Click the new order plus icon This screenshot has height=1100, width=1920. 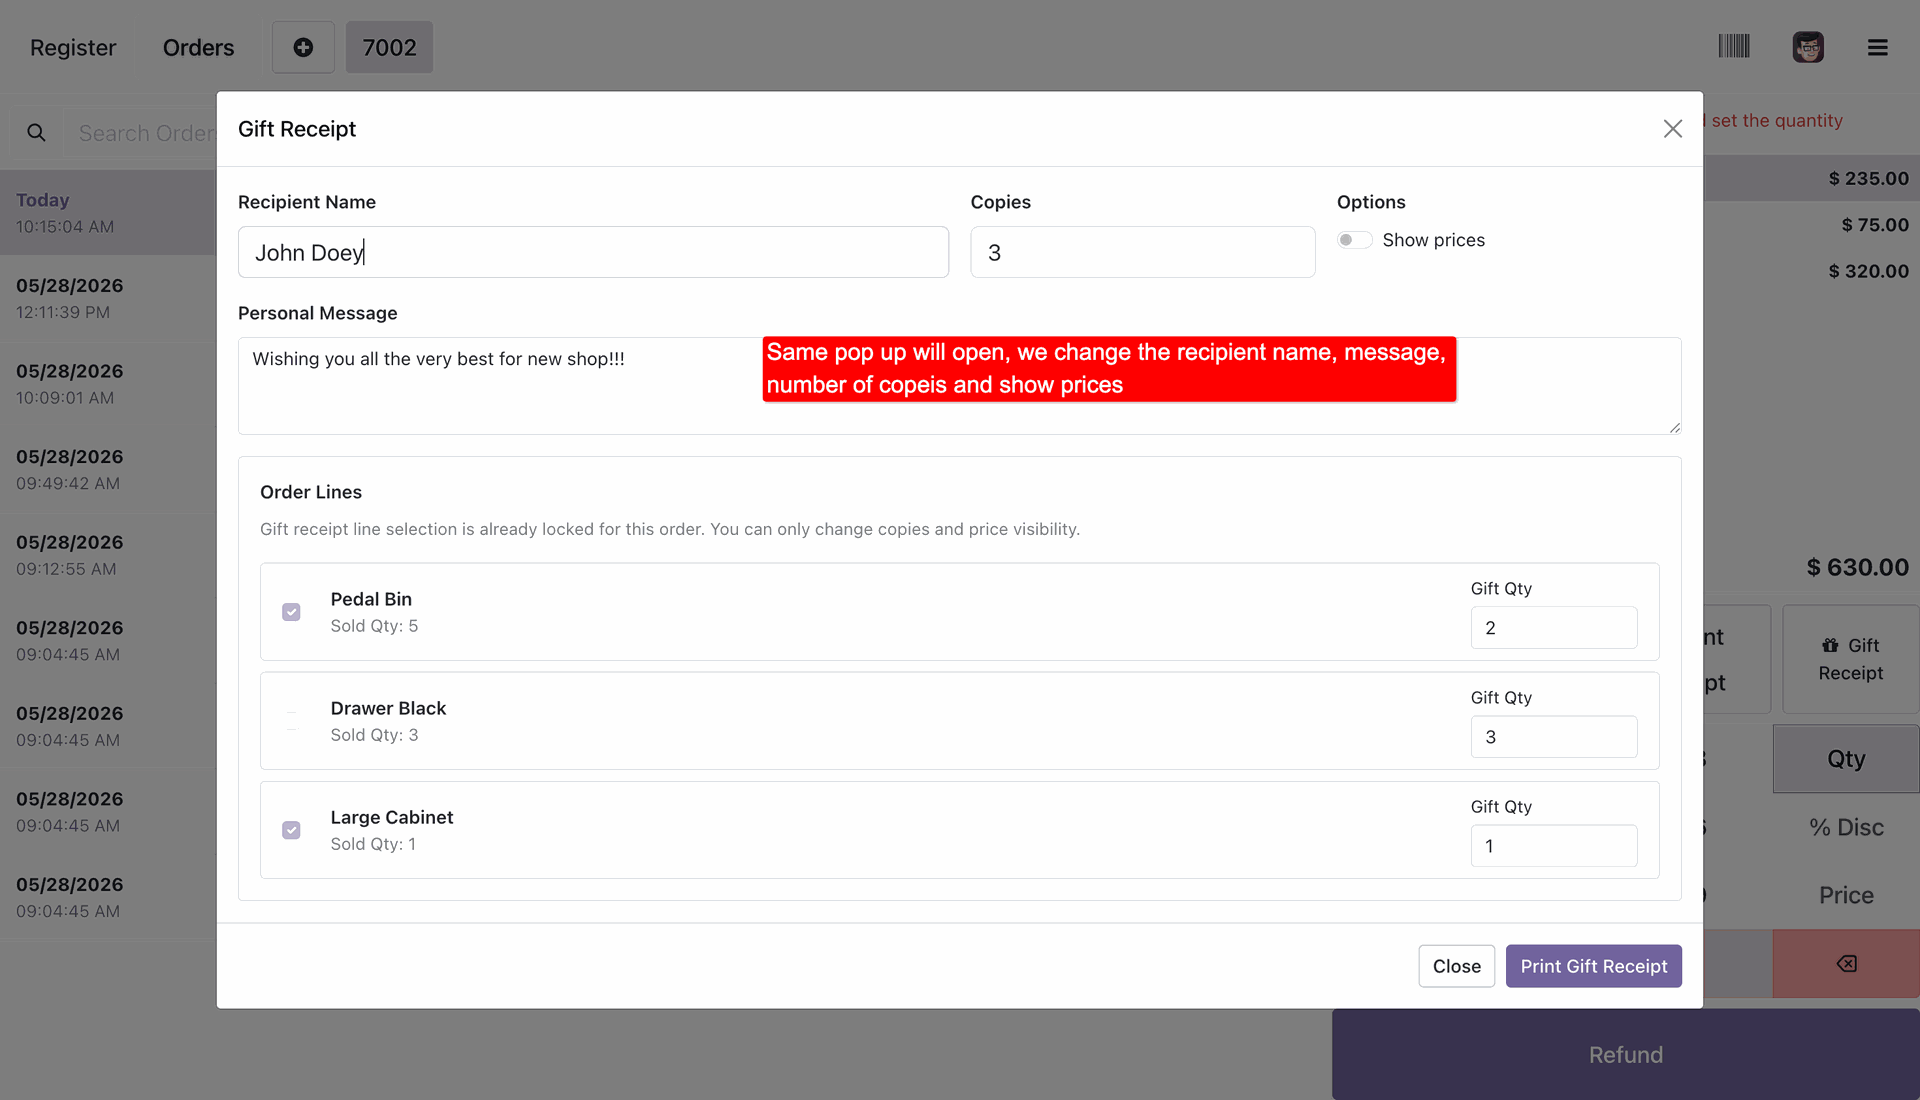(303, 47)
